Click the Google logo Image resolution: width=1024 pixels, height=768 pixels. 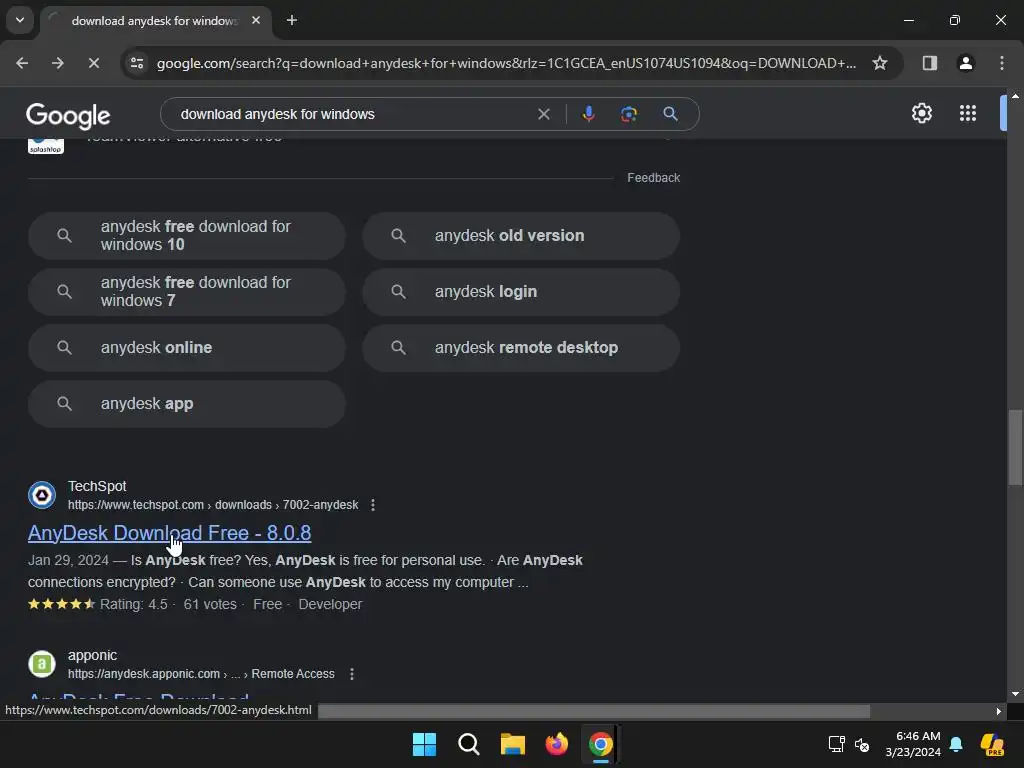(68, 116)
